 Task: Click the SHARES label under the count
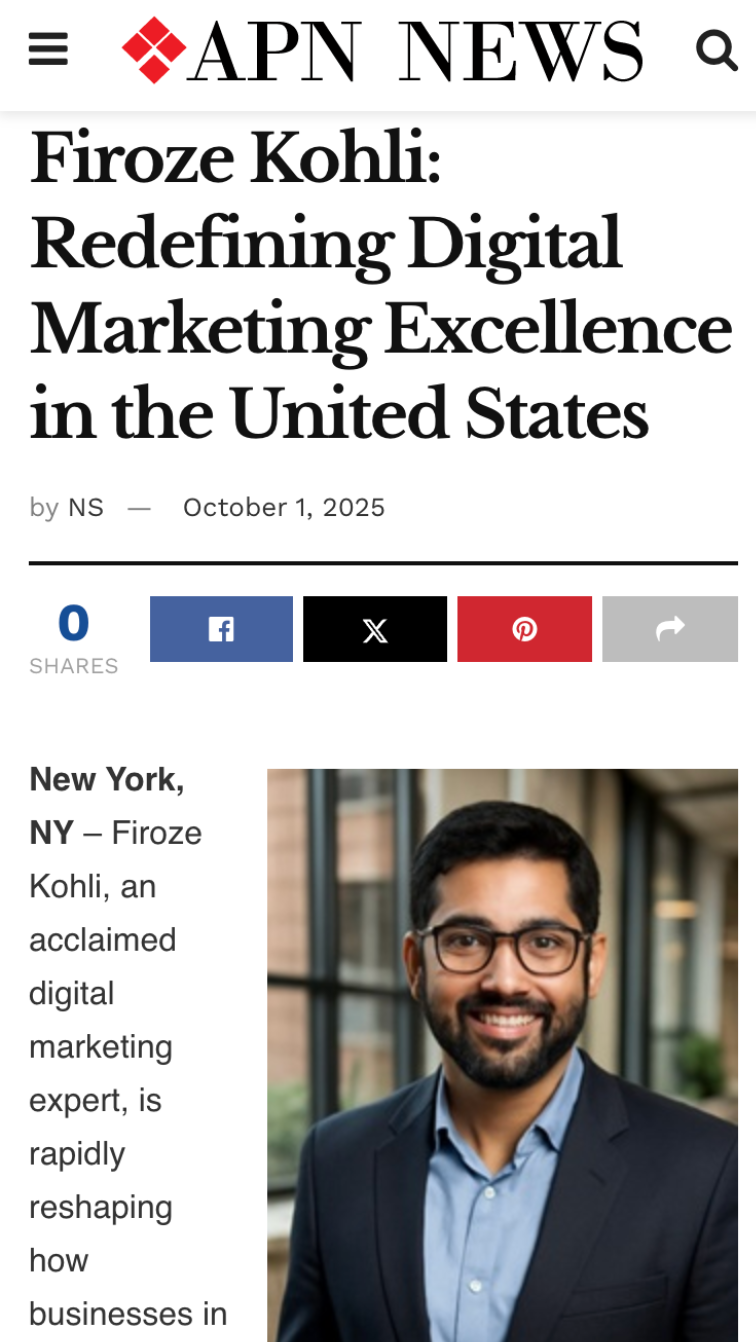73,666
